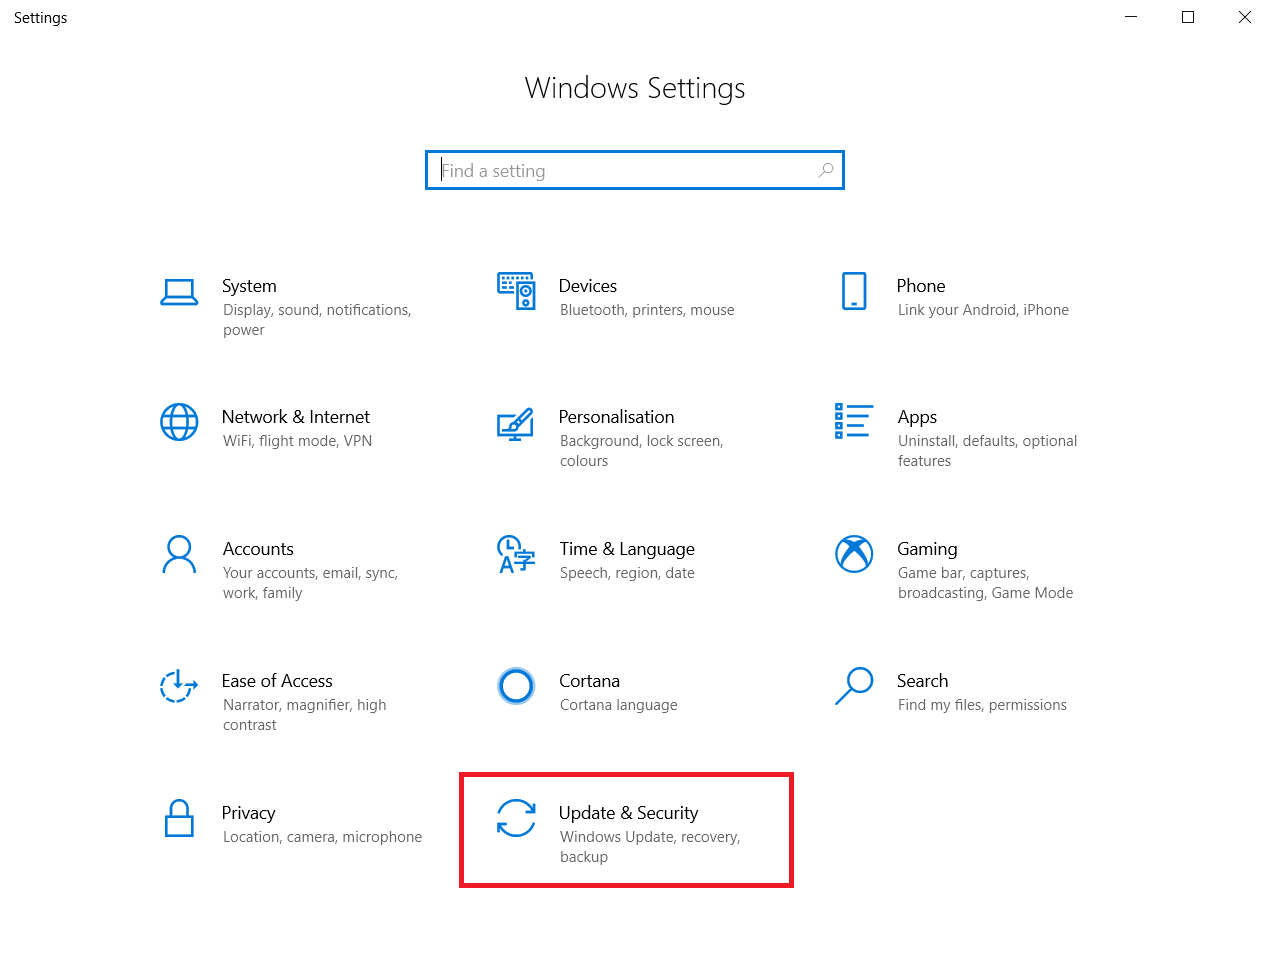The height and width of the screenshot is (966, 1271).
Task: Open the Search category heading
Action: [x=922, y=681]
